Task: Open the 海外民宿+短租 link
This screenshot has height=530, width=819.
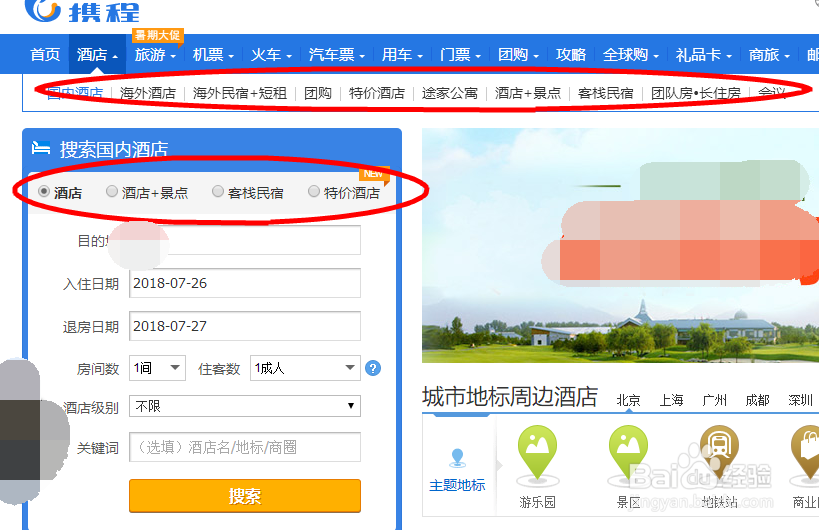Action: [x=240, y=93]
